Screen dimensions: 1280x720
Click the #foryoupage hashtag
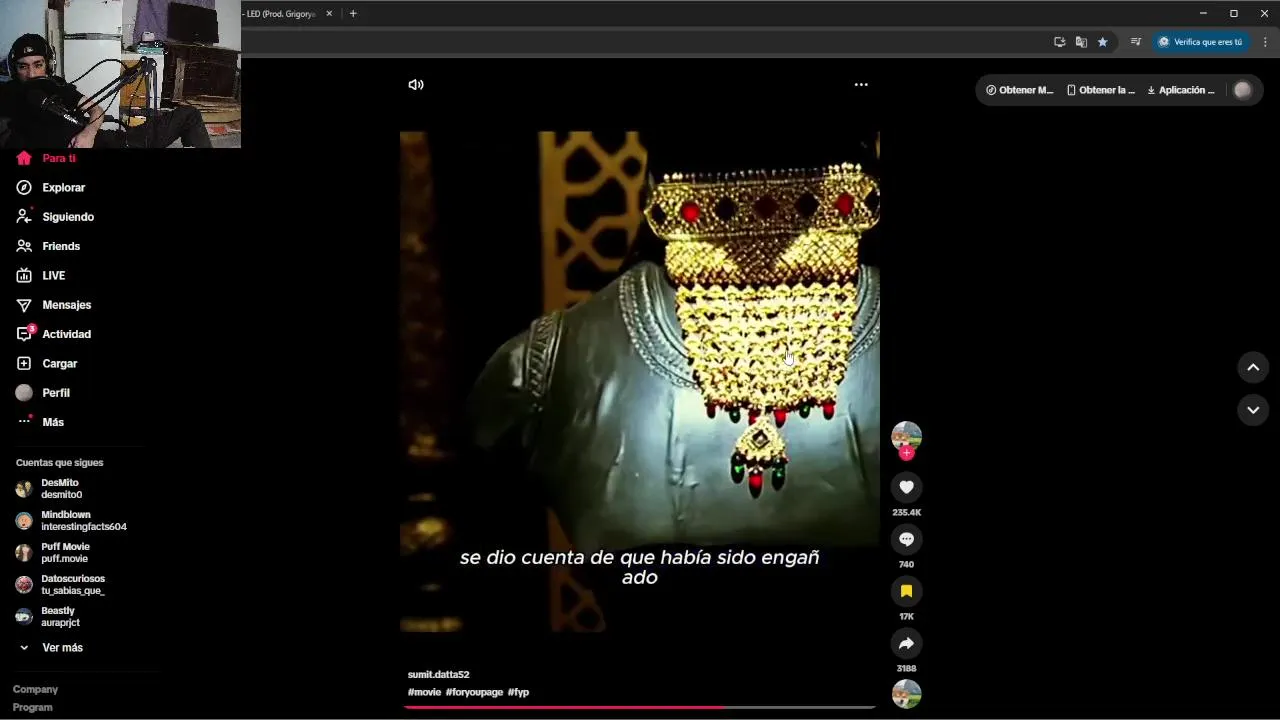click(474, 692)
